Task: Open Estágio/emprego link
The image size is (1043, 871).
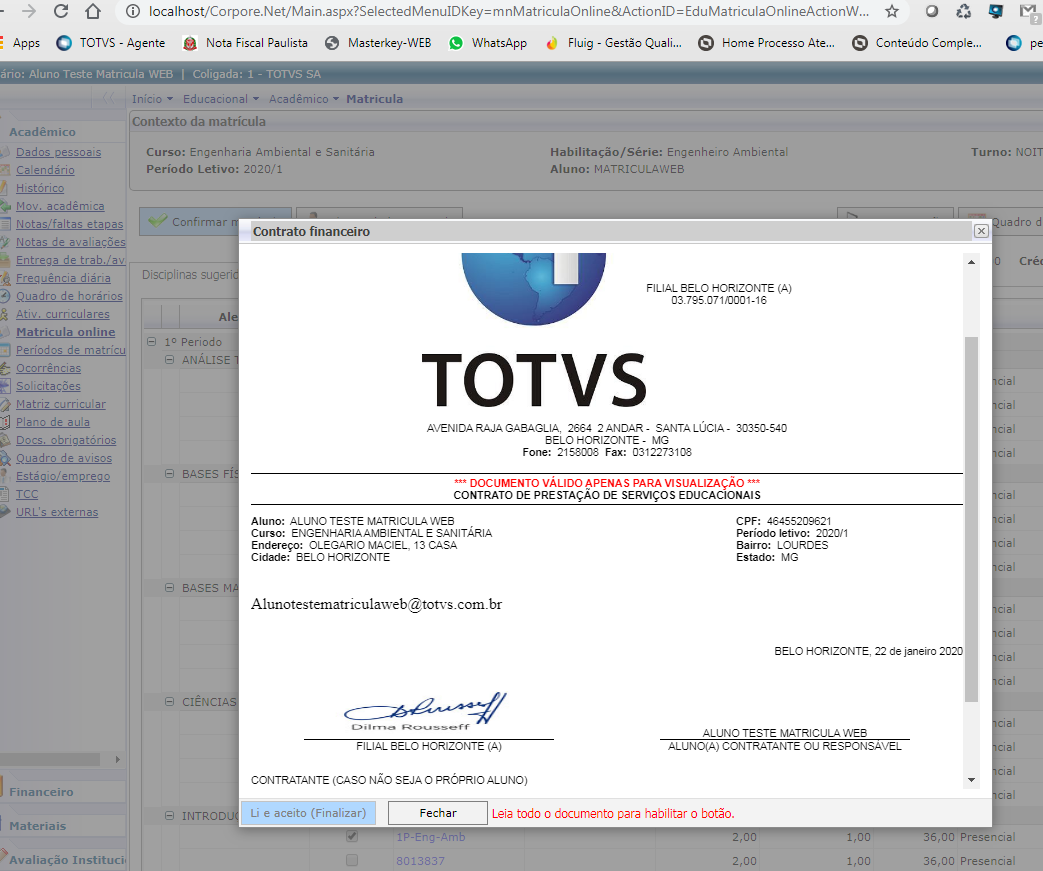Action: pos(63,476)
